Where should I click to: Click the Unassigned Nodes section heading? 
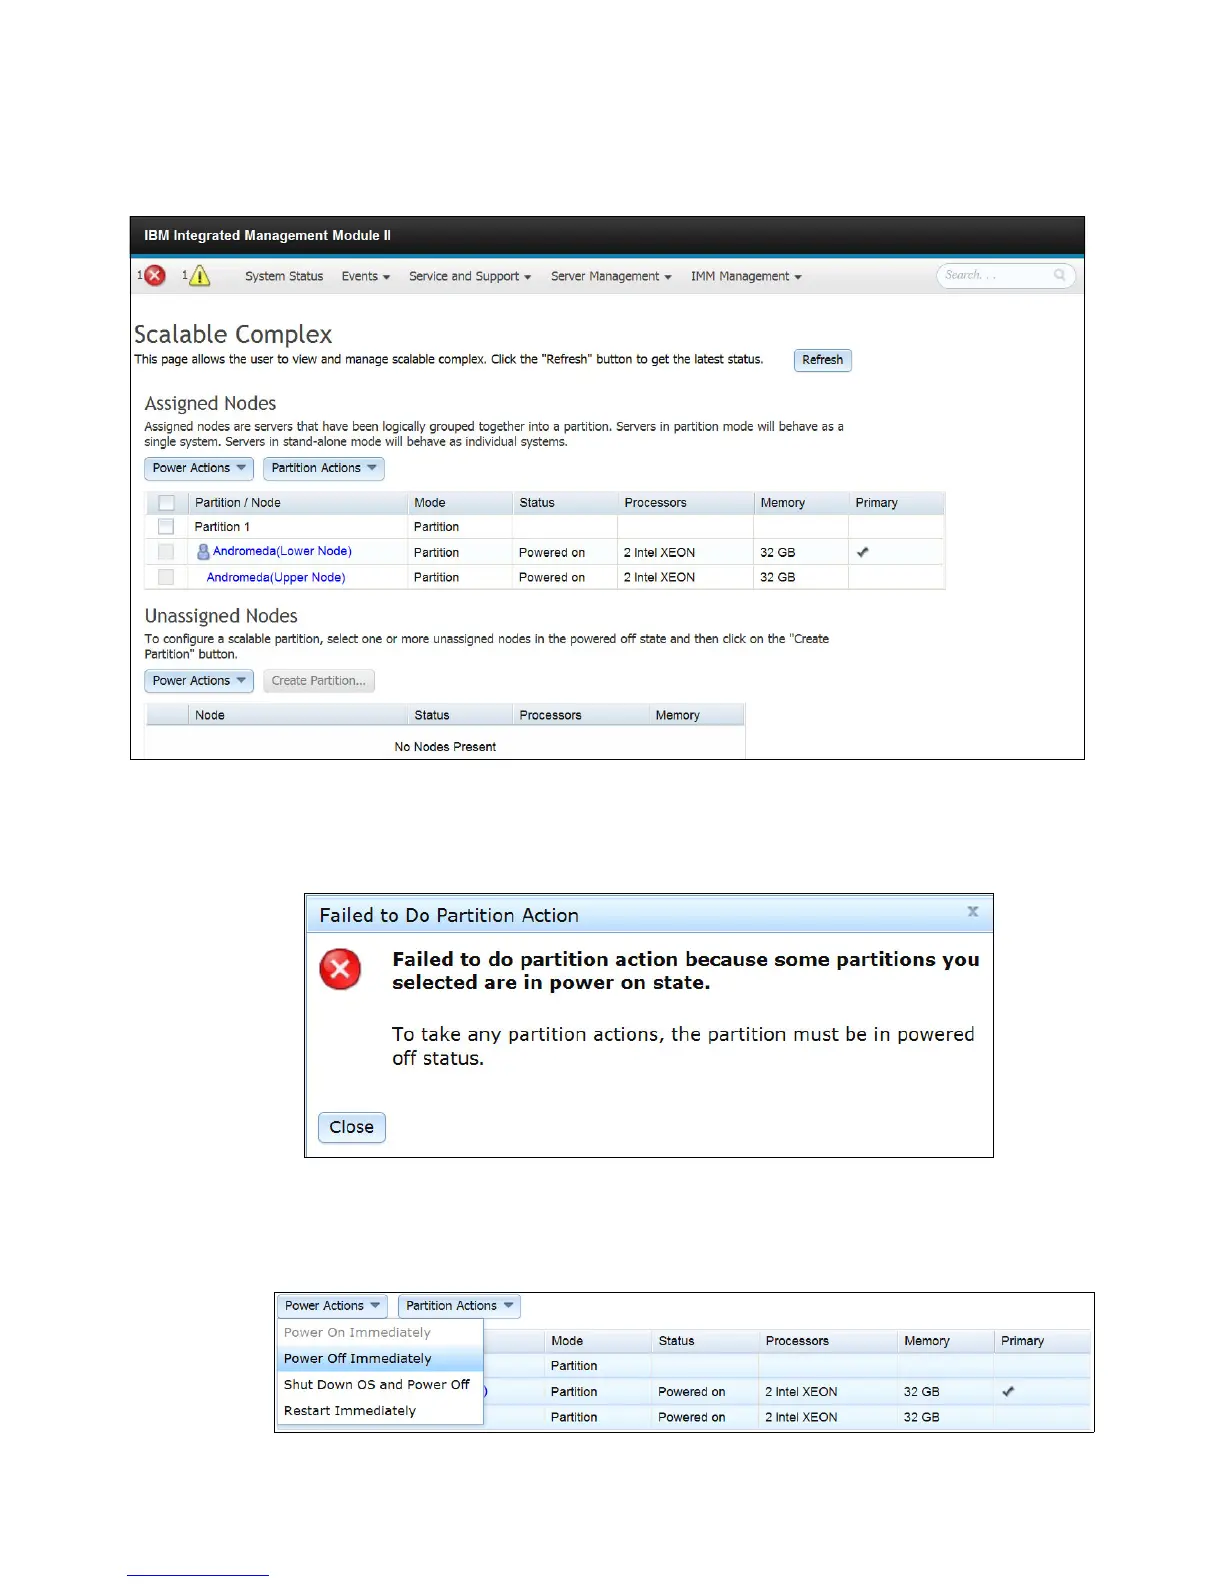[x=221, y=616]
